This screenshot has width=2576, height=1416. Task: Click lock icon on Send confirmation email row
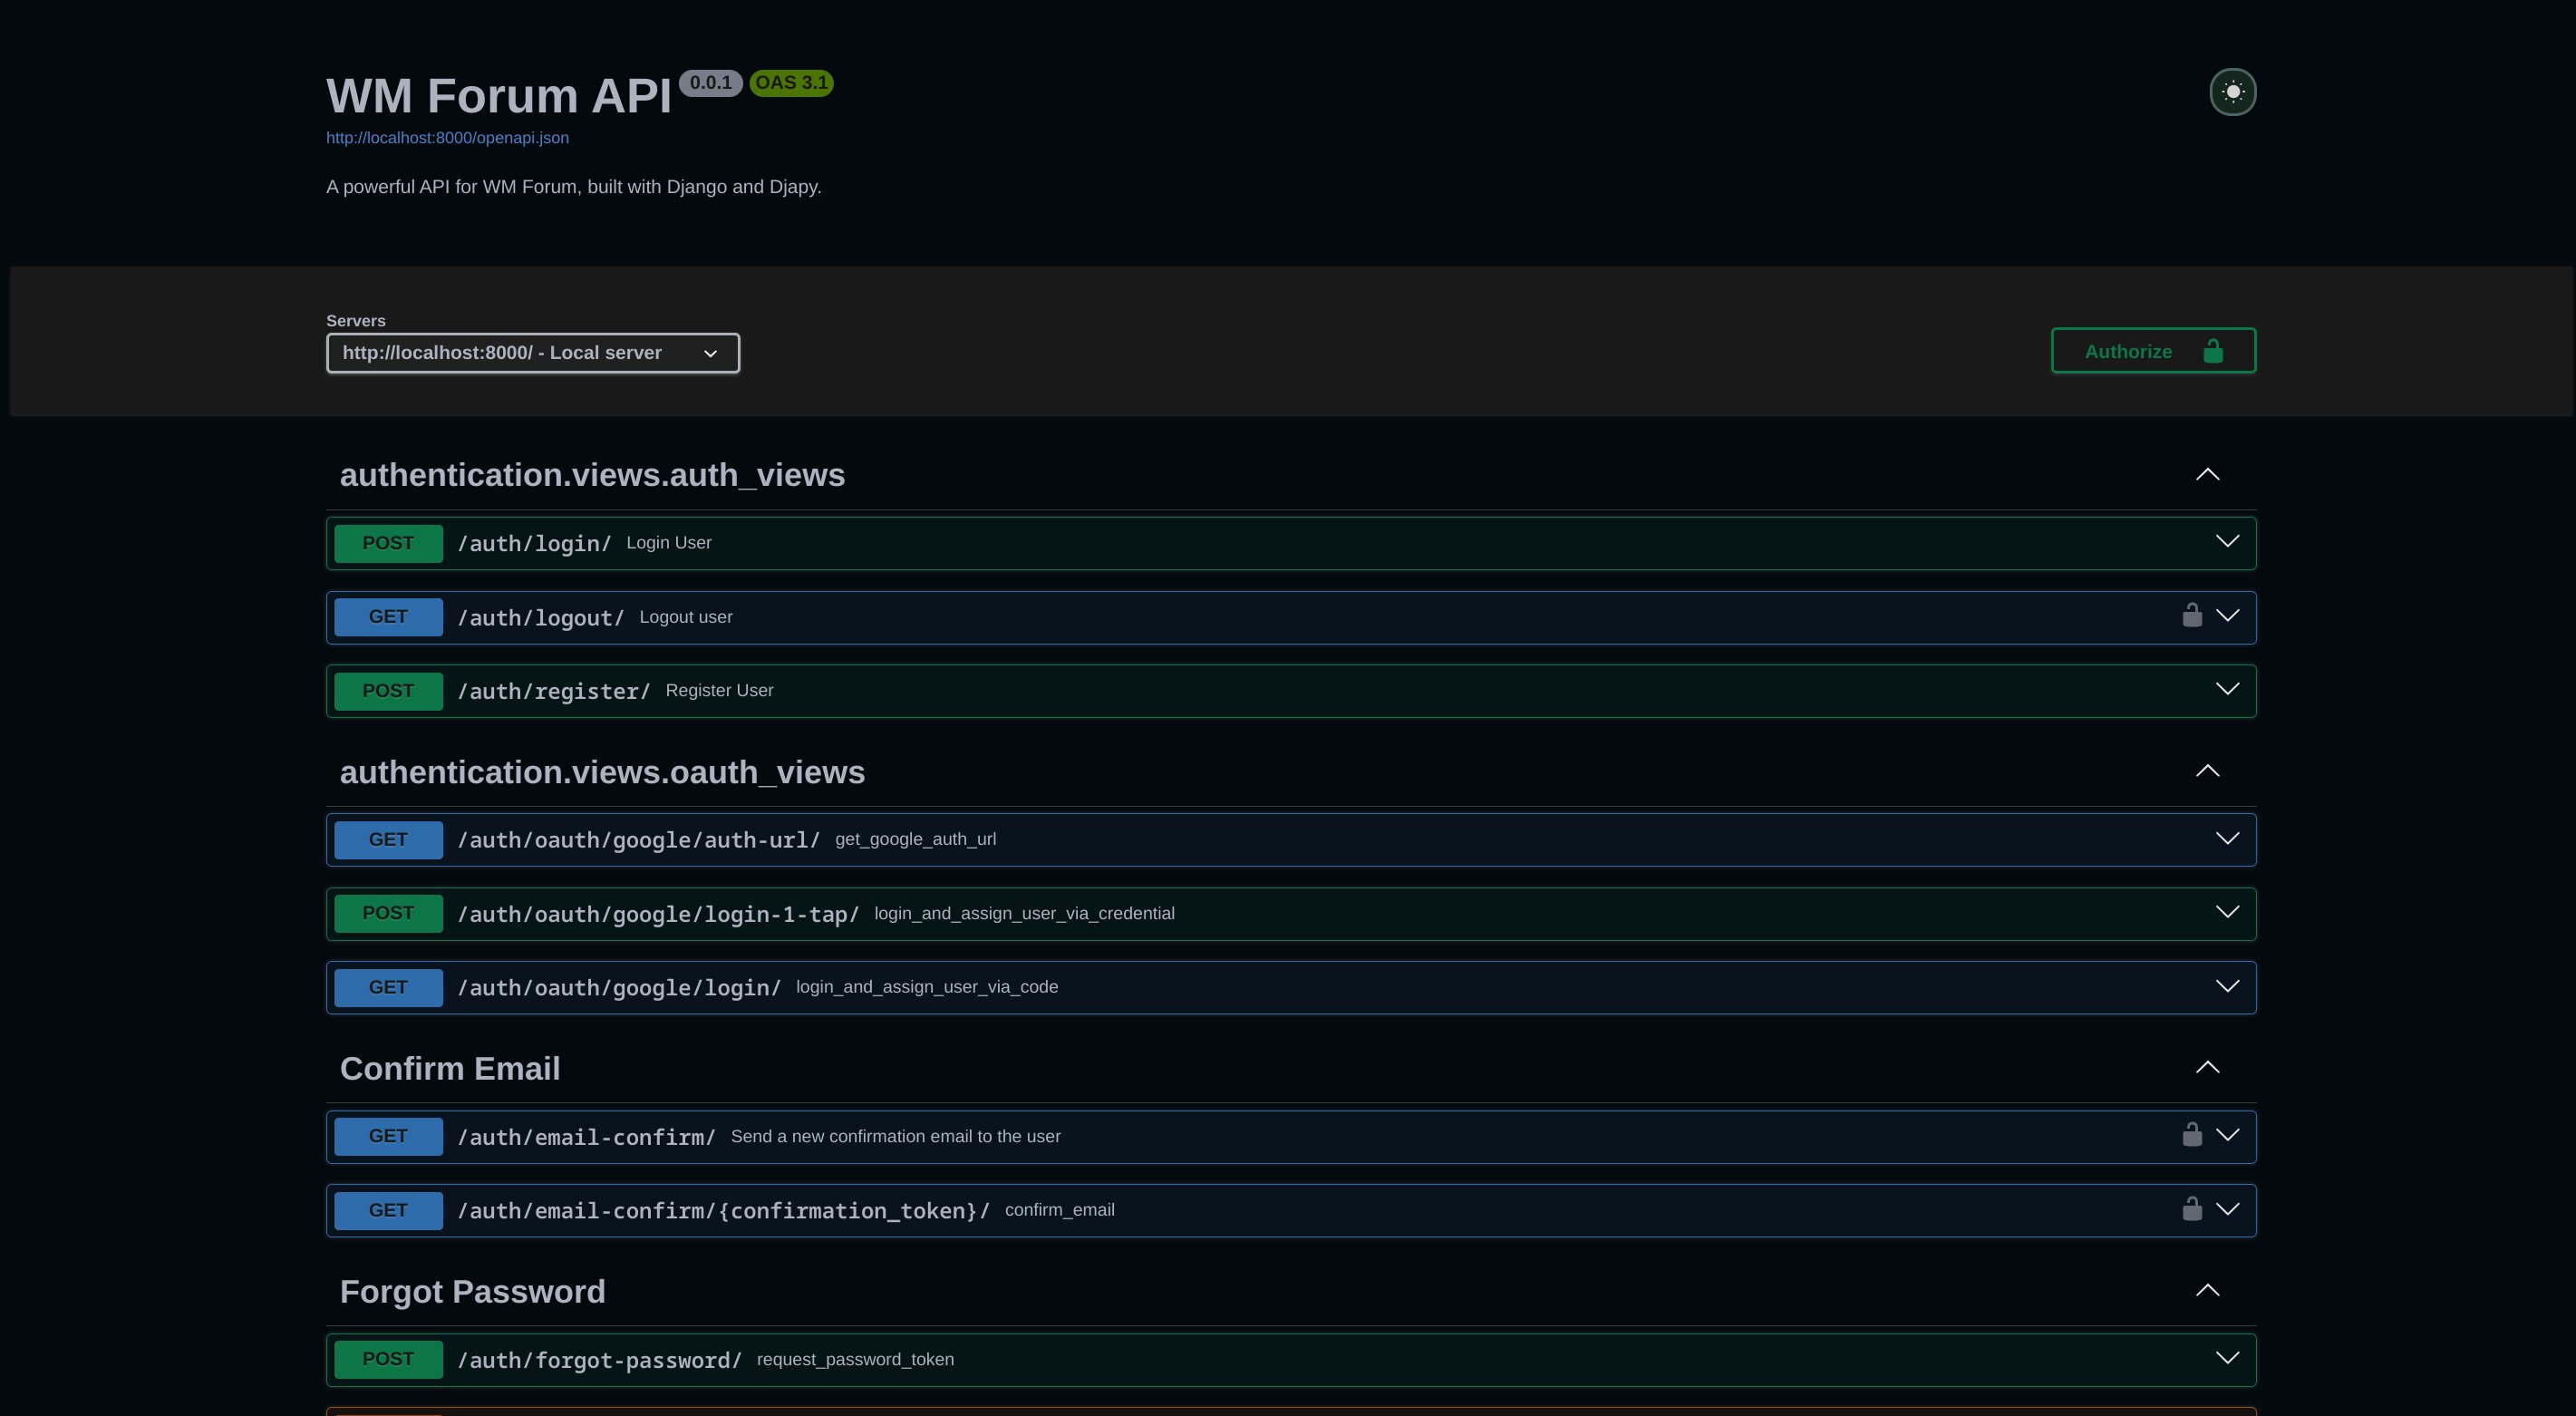pos(2191,1135)
